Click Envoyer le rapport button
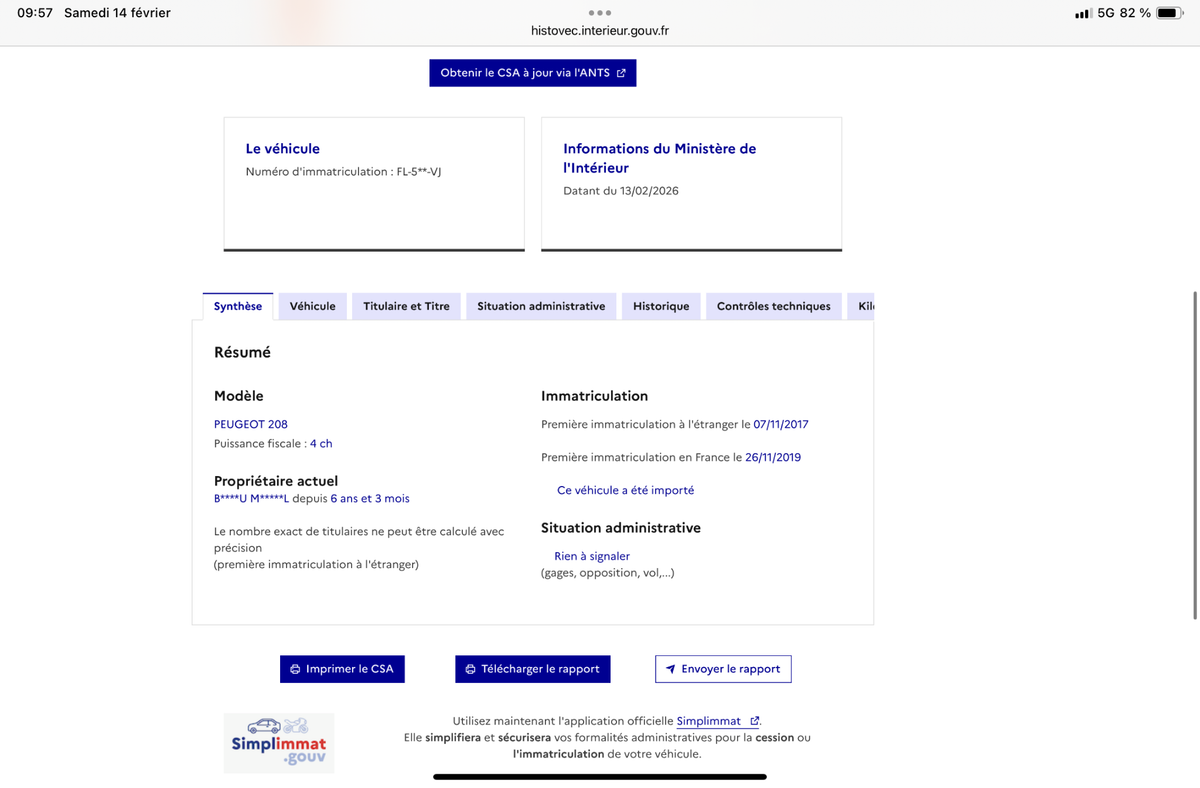The width and height of the screenshot is (1200, 788). coord(723,669)
